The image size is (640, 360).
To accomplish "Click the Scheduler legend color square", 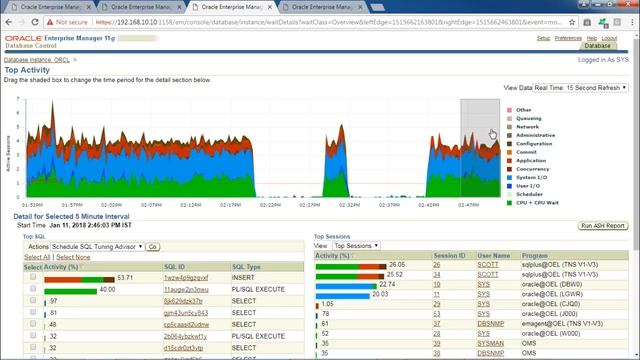I will click(x=509, y=194).
